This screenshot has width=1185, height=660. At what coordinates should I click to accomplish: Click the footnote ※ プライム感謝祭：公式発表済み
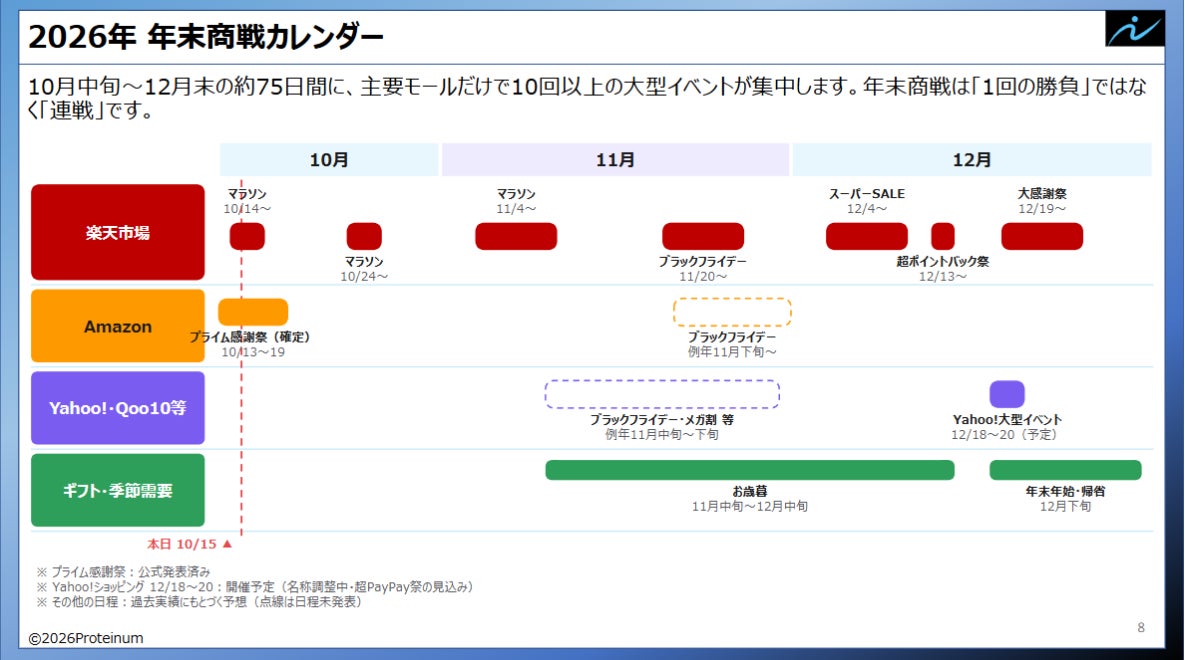coord(123,572)
